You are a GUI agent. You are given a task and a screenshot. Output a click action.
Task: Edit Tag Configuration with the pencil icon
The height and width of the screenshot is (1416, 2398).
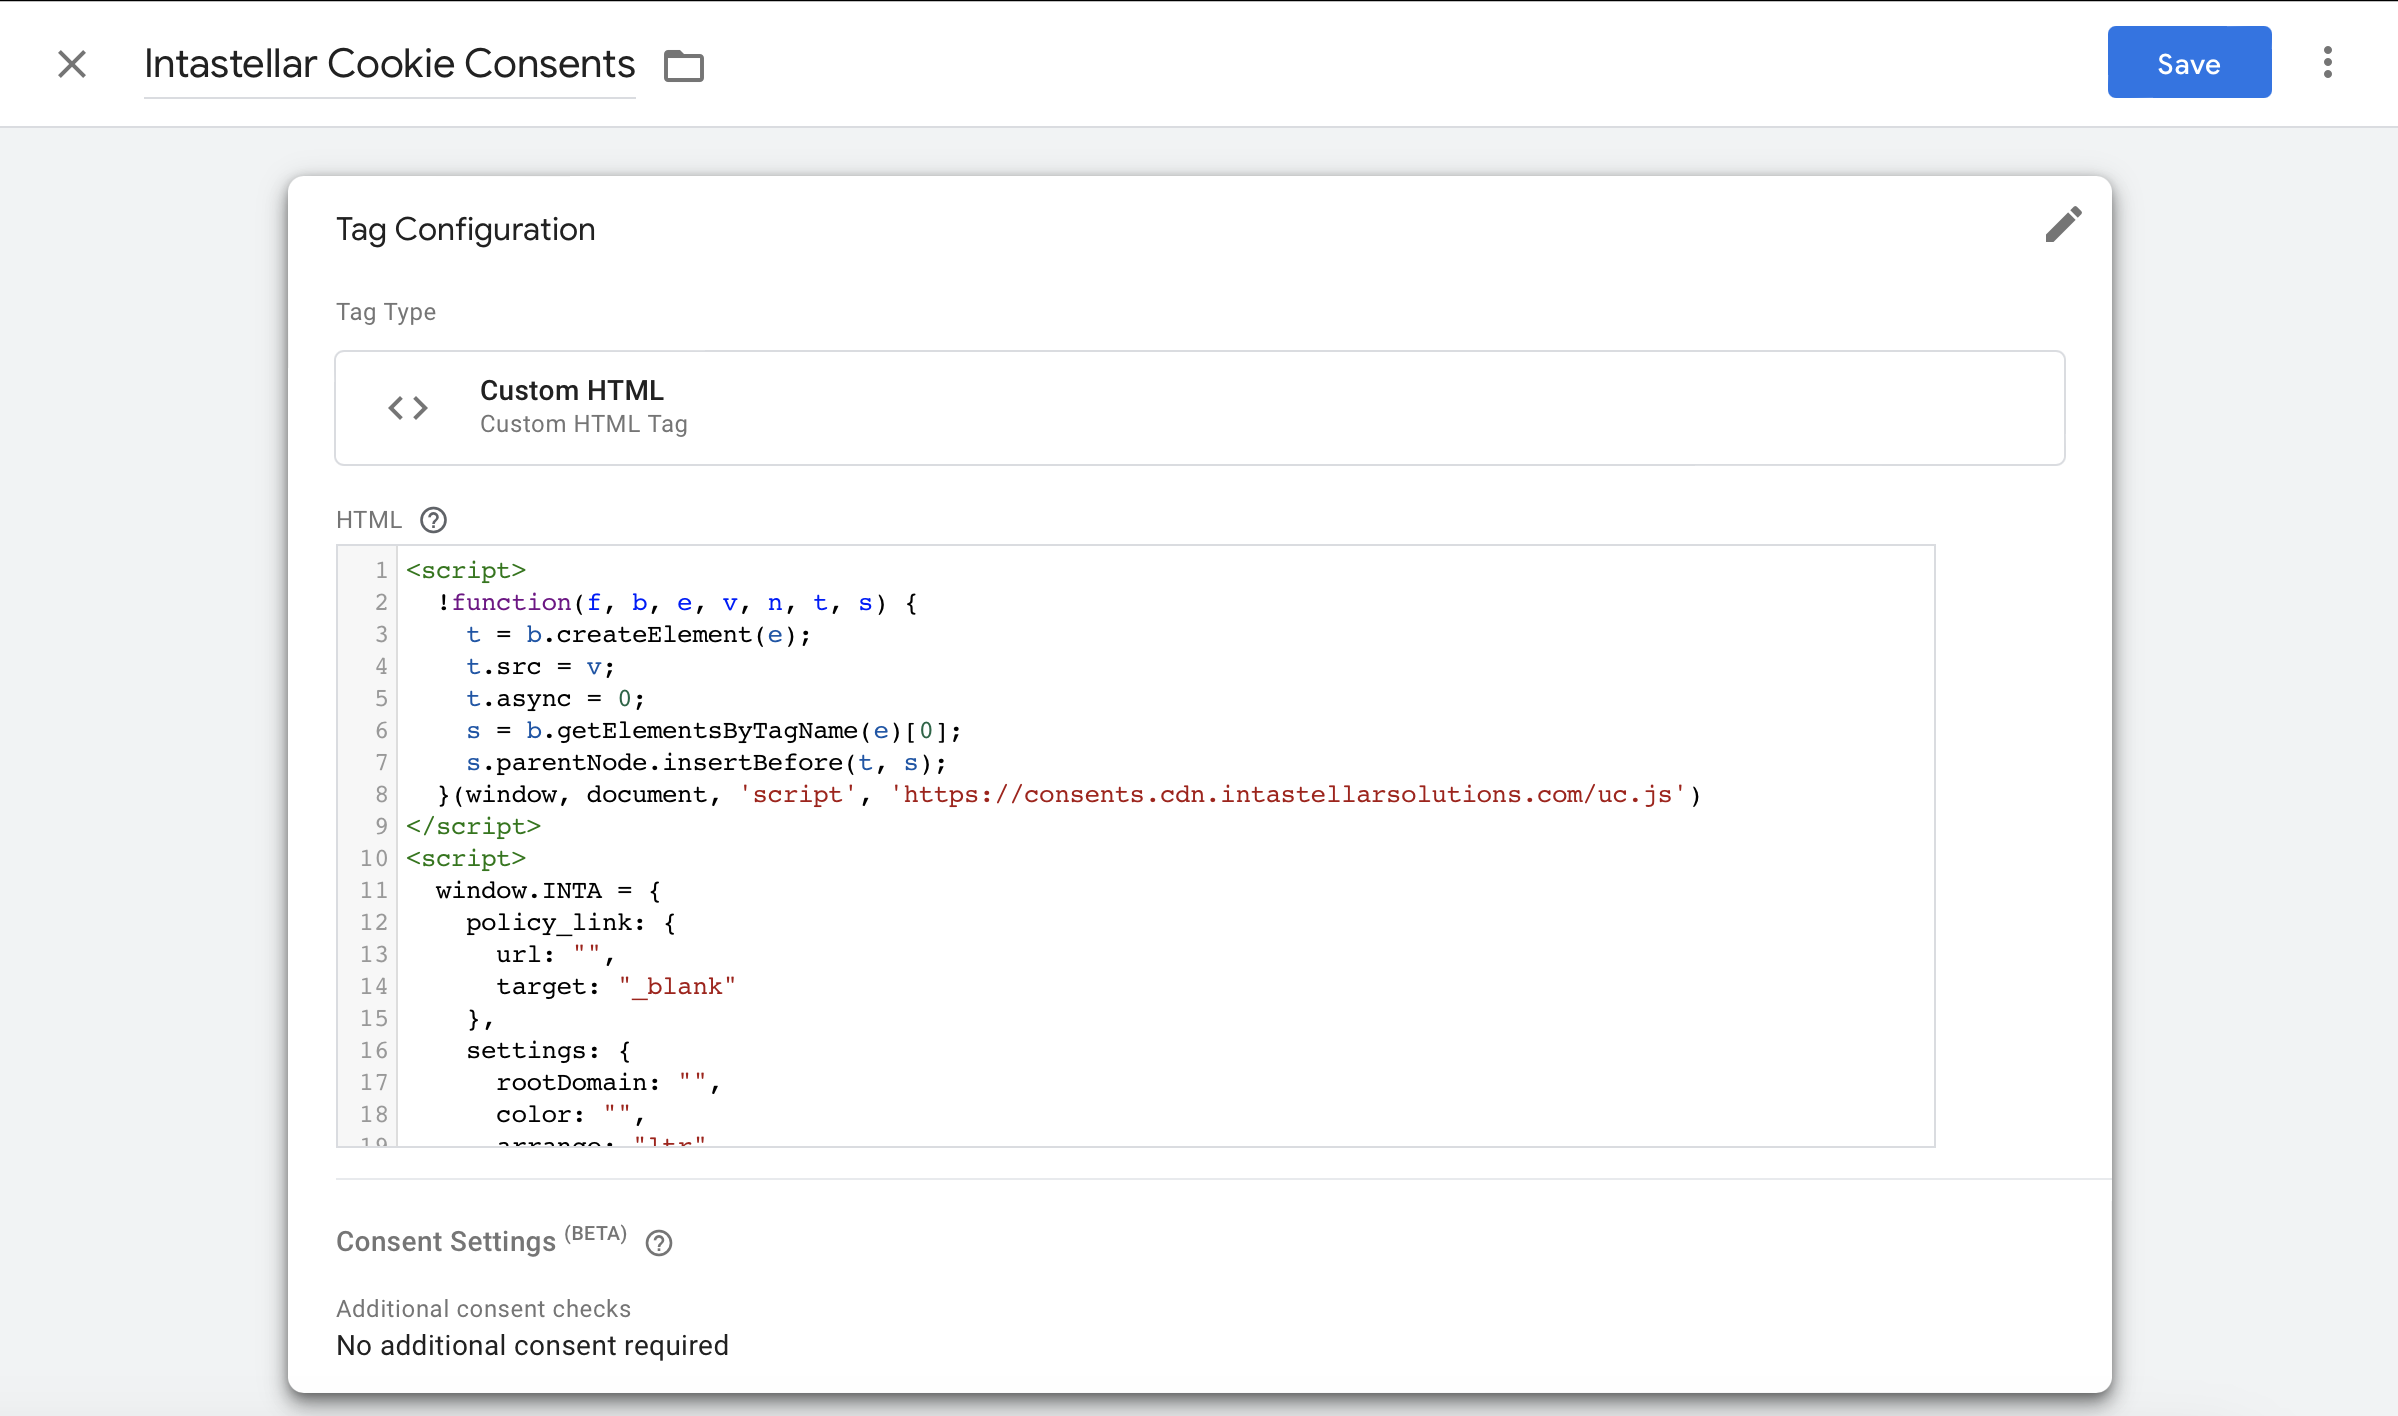(x=2063, y=225)
